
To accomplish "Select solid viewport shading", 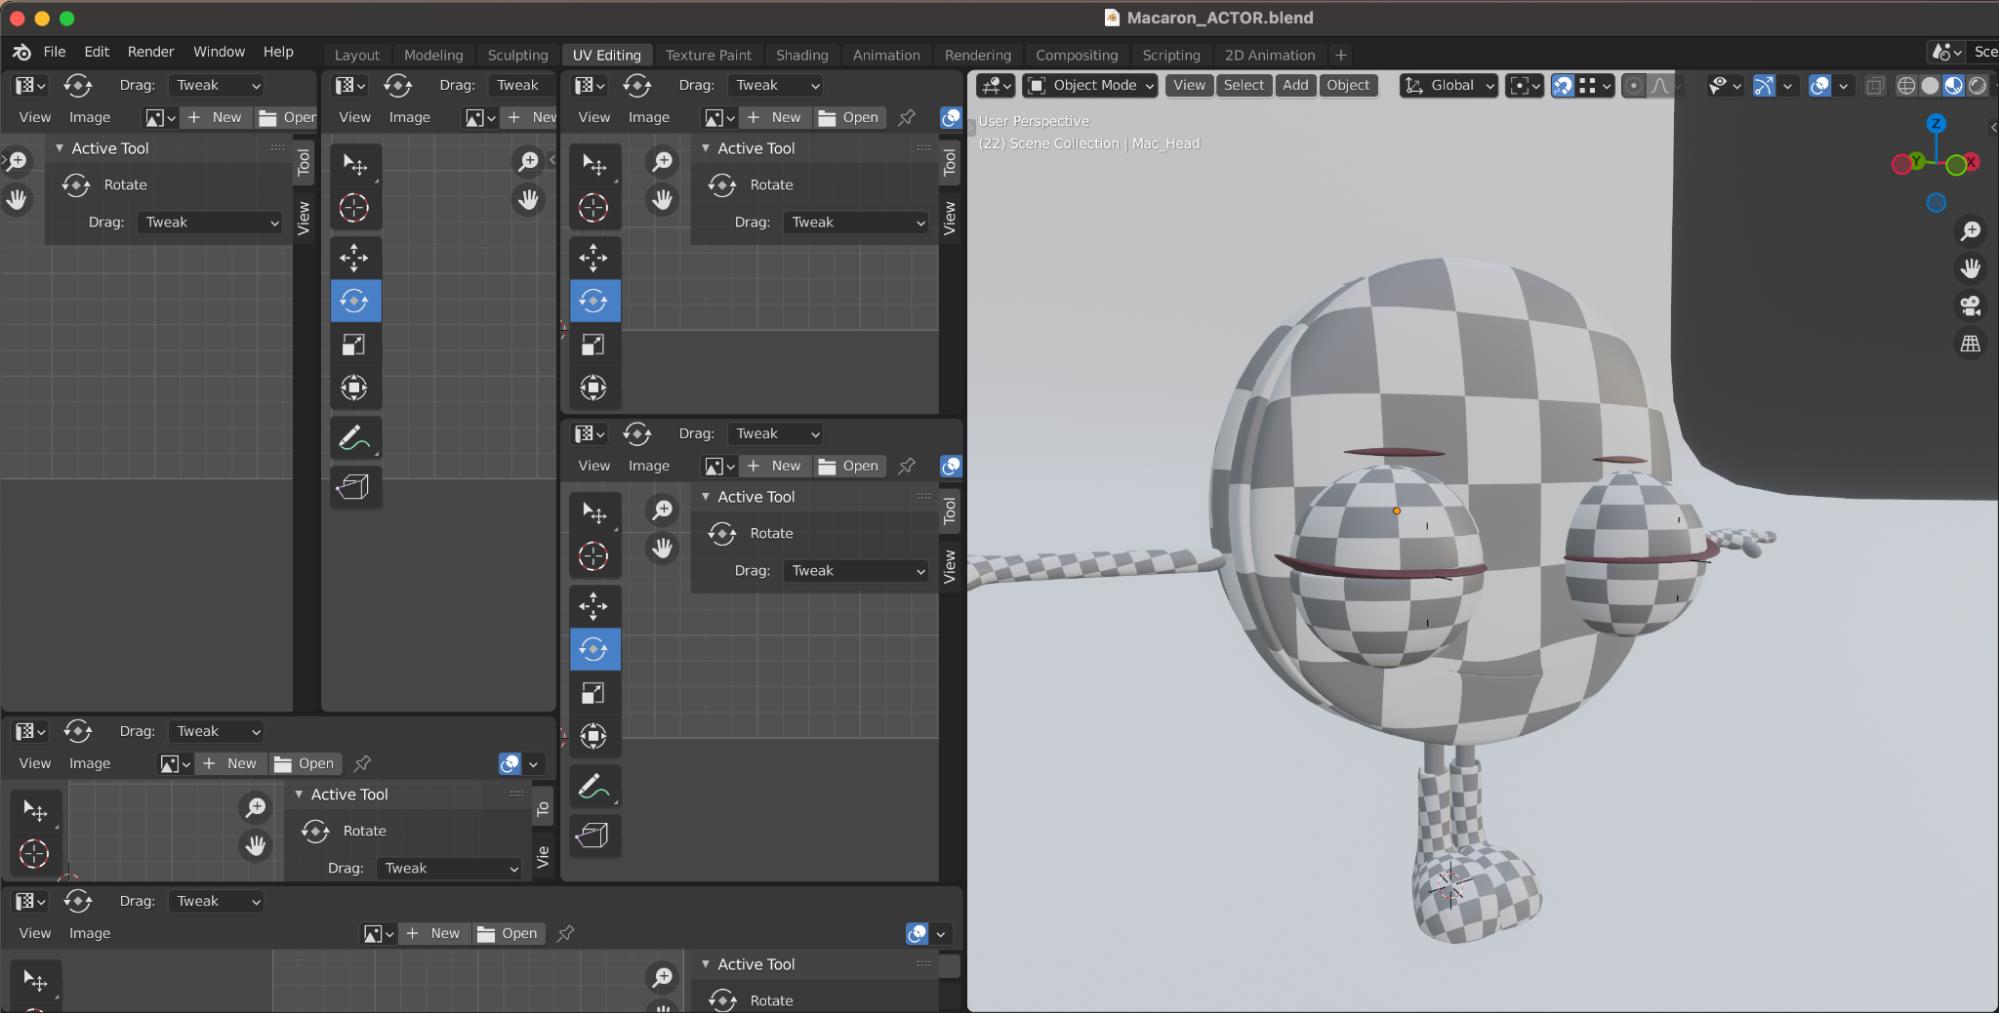I will tap(1930, 86).
